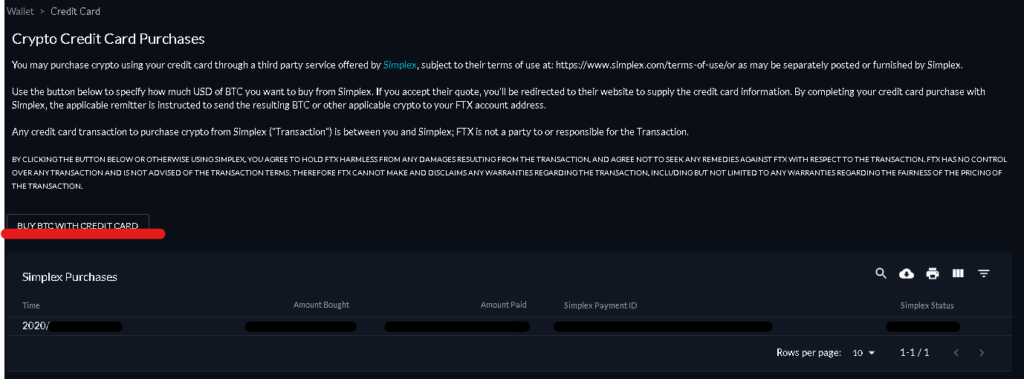
Task: Sort by the Time column header
Action: 31,306
